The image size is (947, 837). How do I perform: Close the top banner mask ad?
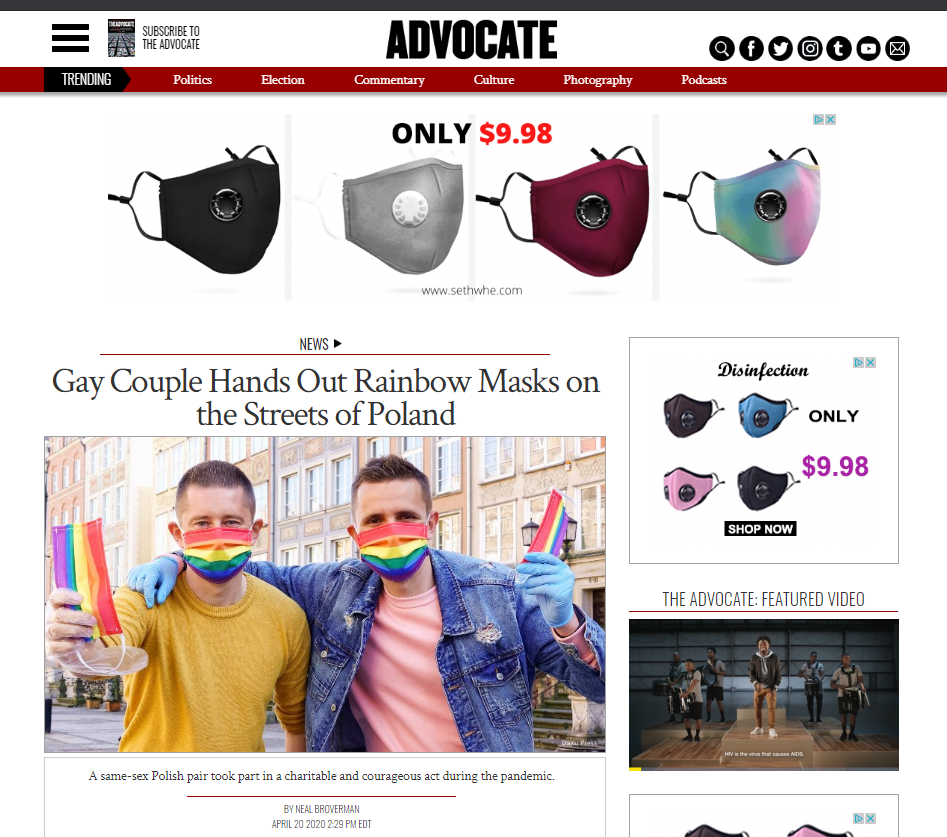(x=831, y=120)
